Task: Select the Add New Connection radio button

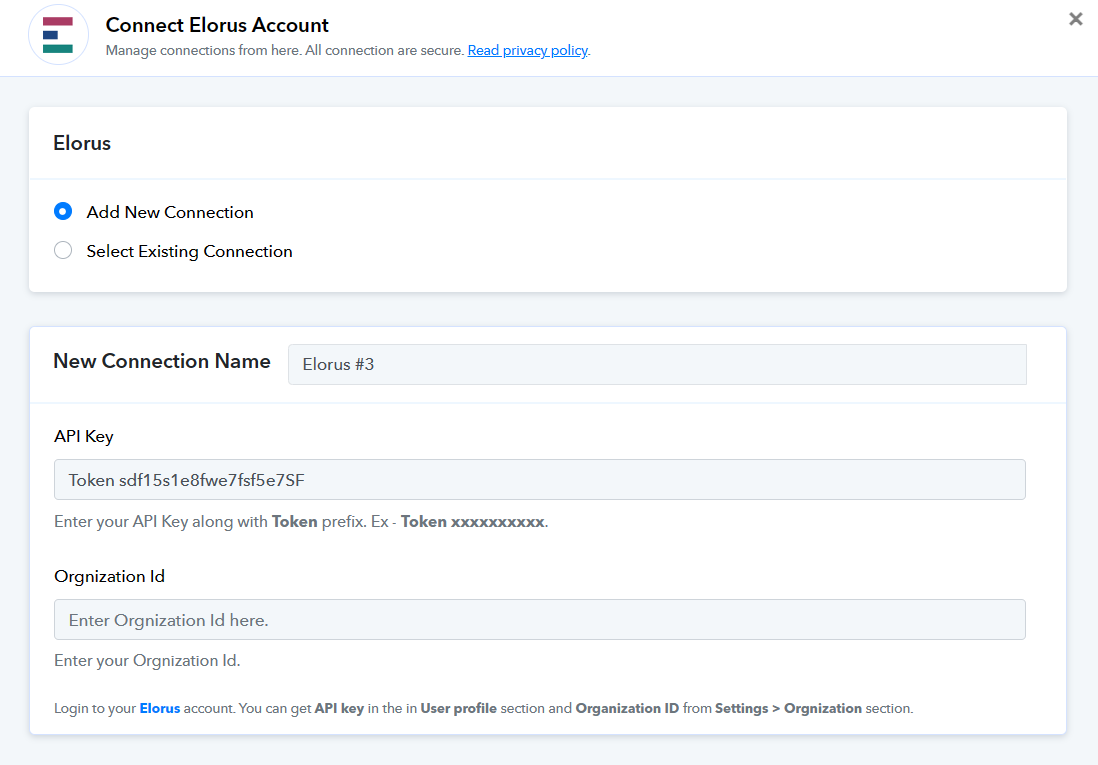Action: pos(63,212)
